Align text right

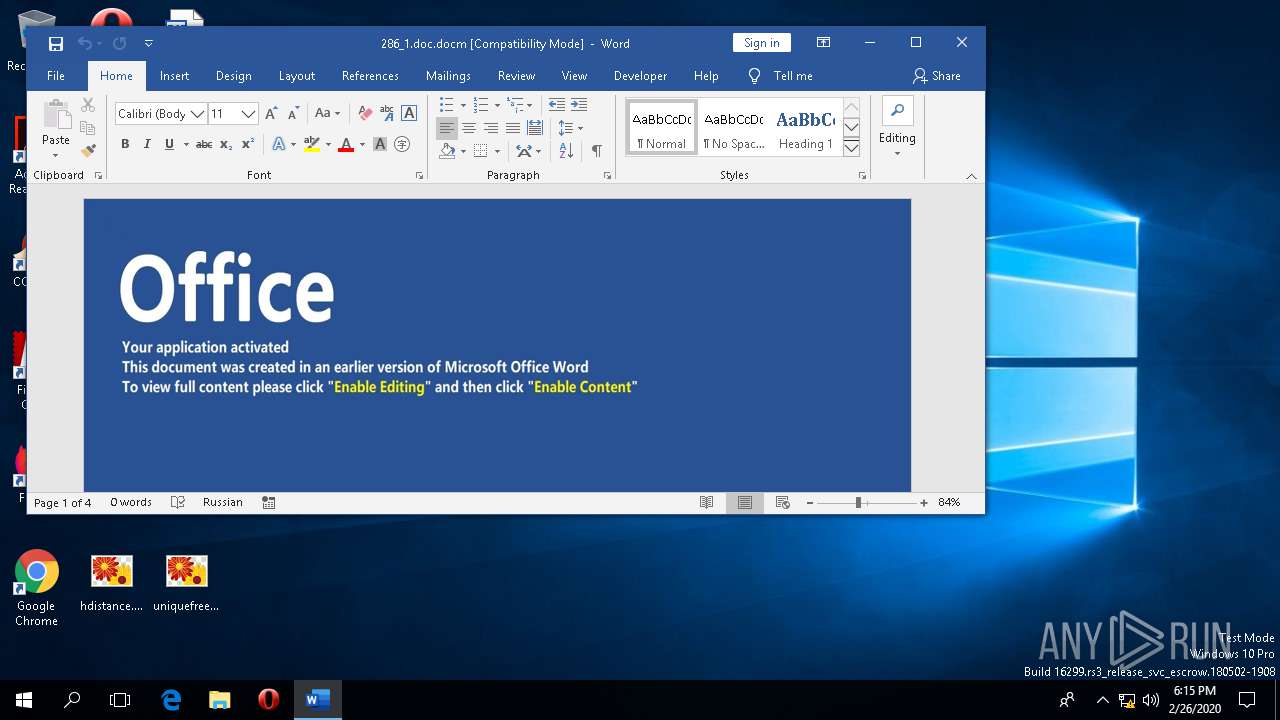pyautogui.click(x=491, y=128)
